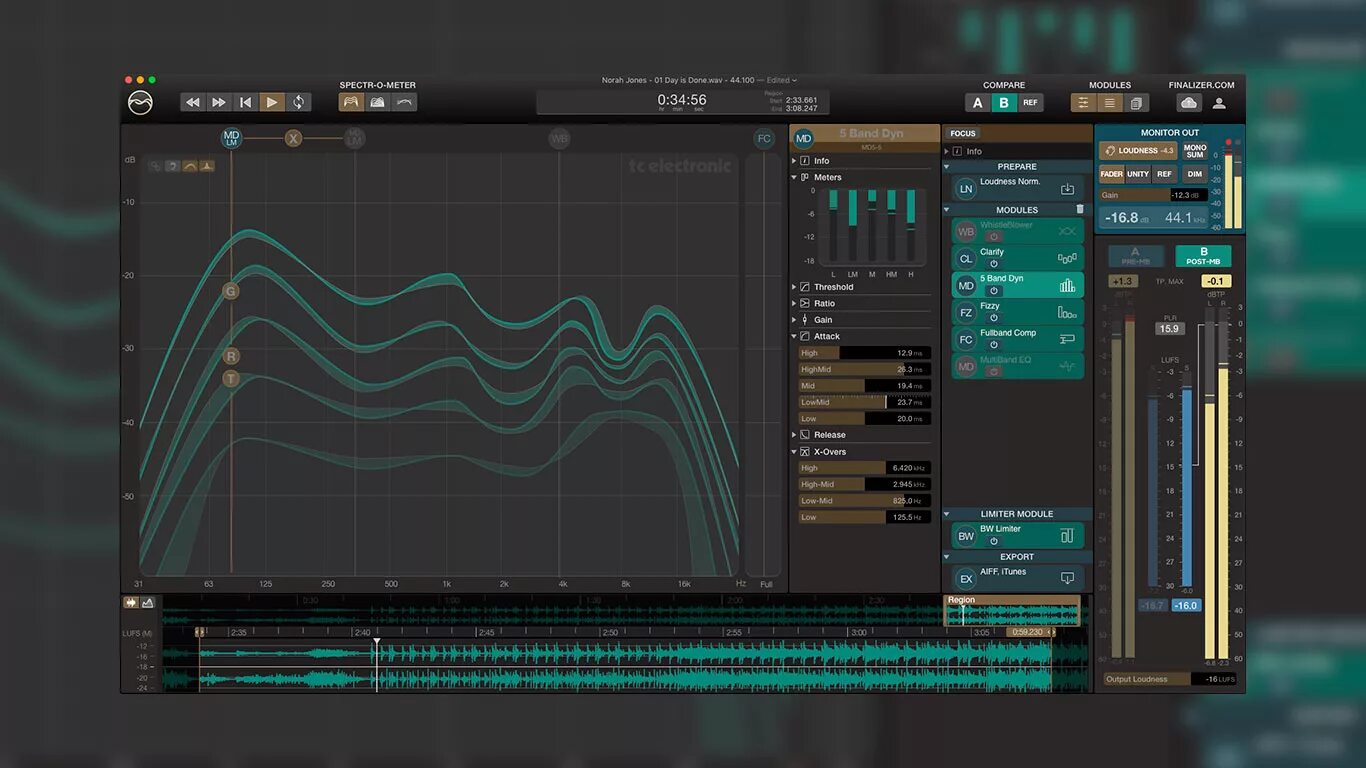1366x768 pixels.
Task: Click the Finalizer logo in the top bar
Action: 140,103
